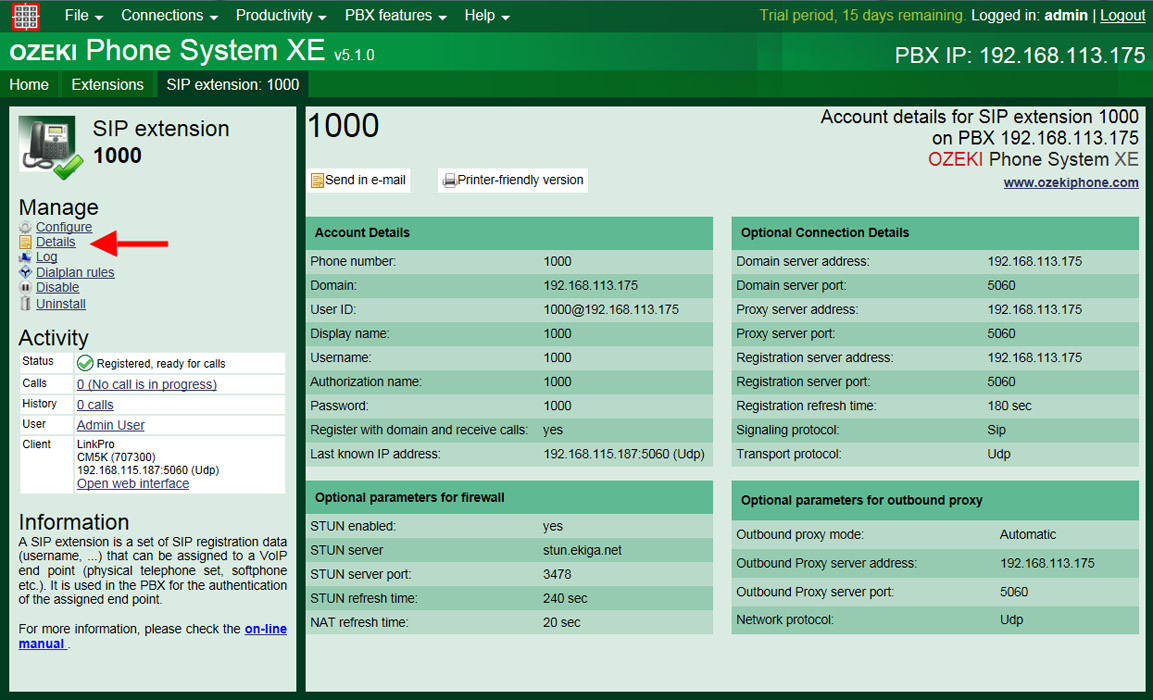Open Dialplan rules link

pyautogui.click(x=75, y=272)
